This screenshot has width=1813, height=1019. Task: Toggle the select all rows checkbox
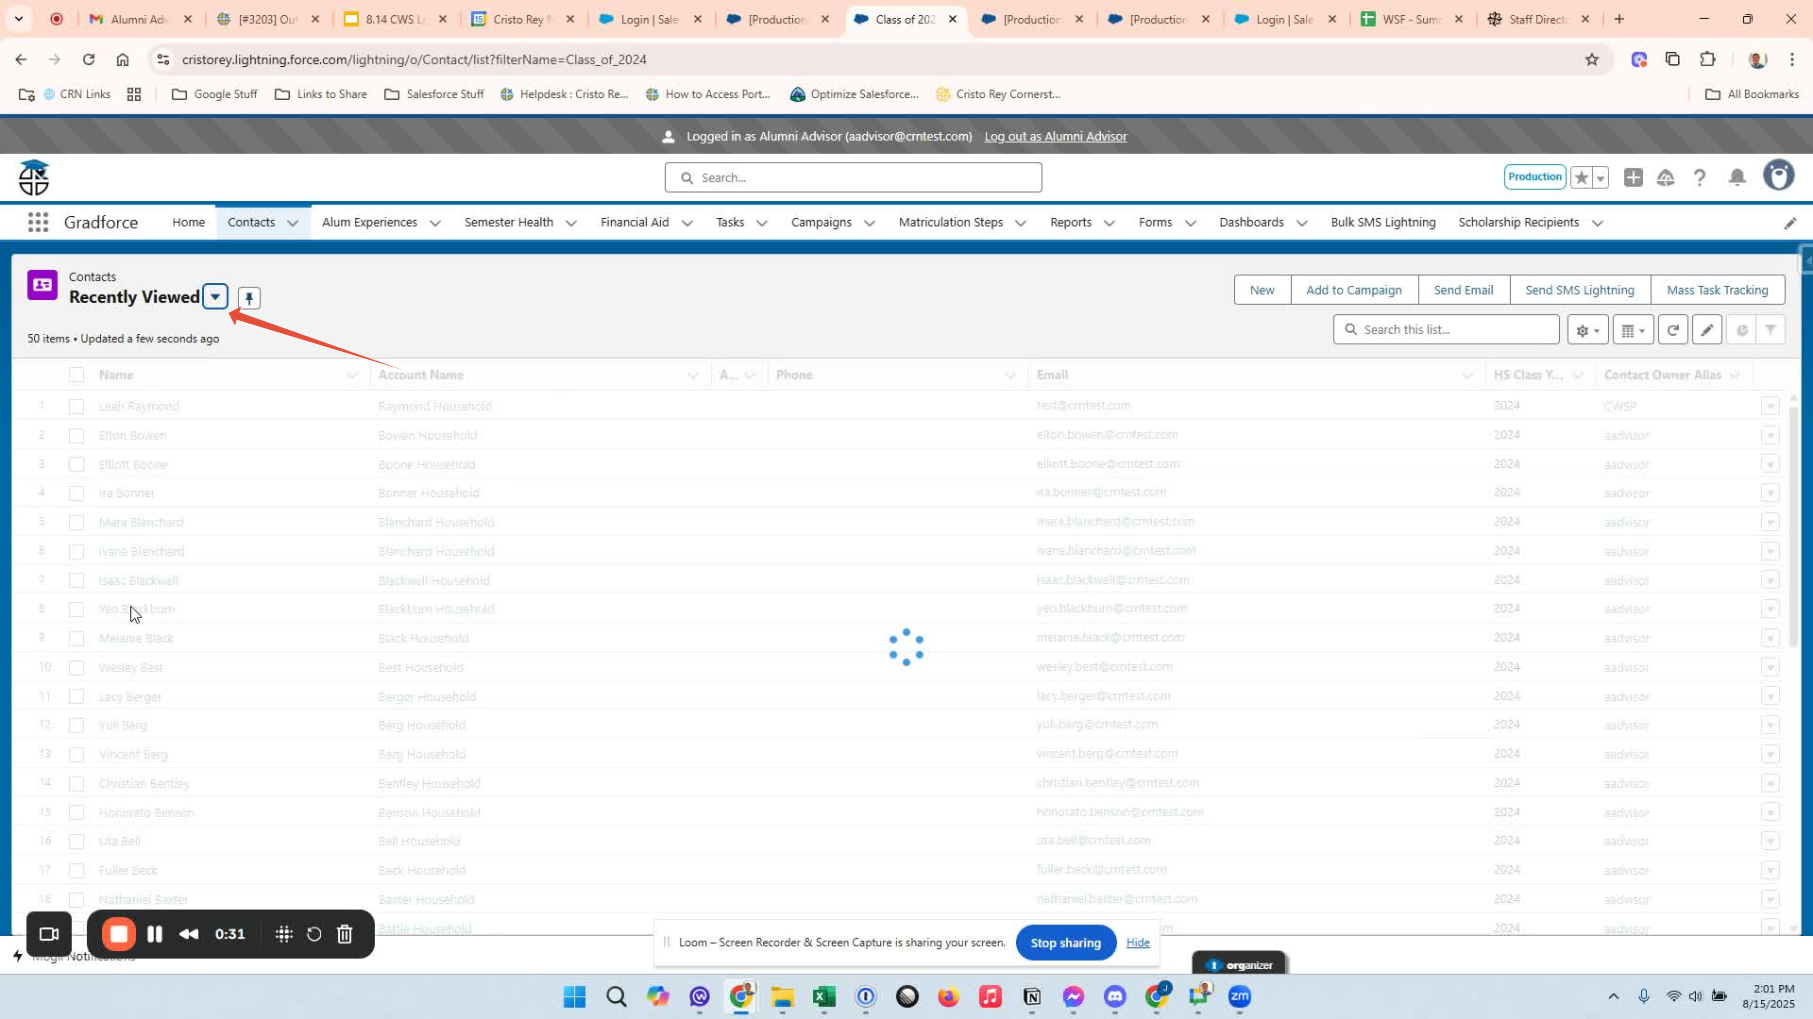point(76,375)
